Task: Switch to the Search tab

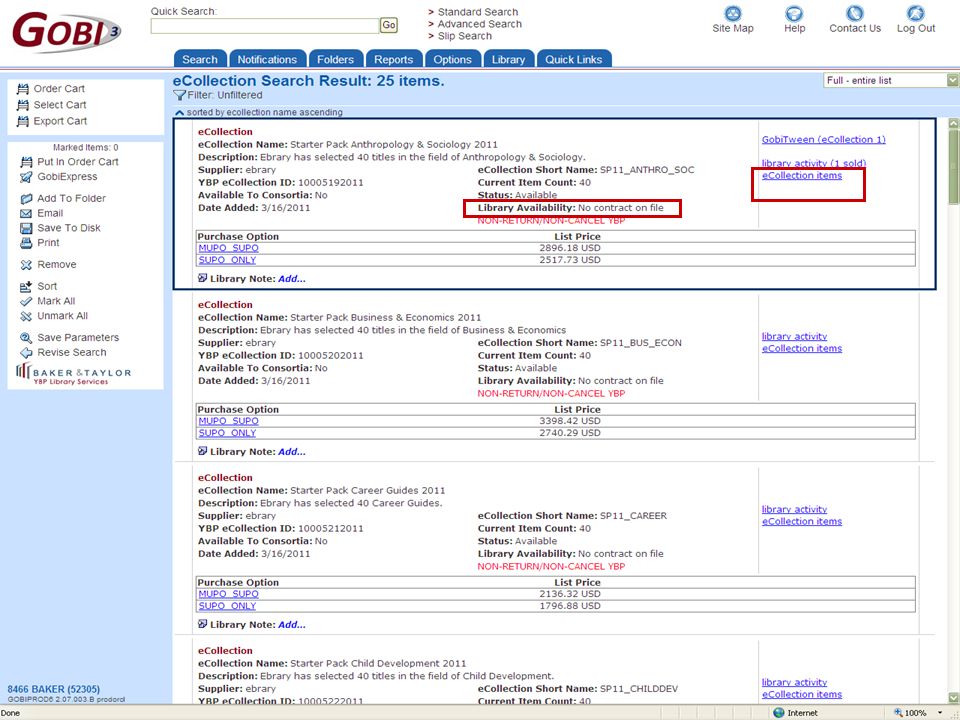Action: 200,59
